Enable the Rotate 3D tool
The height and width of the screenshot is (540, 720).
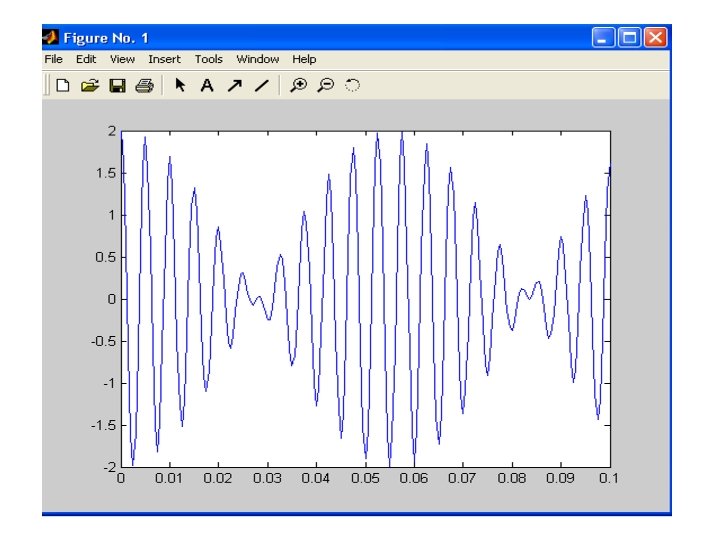coord(353,85)
